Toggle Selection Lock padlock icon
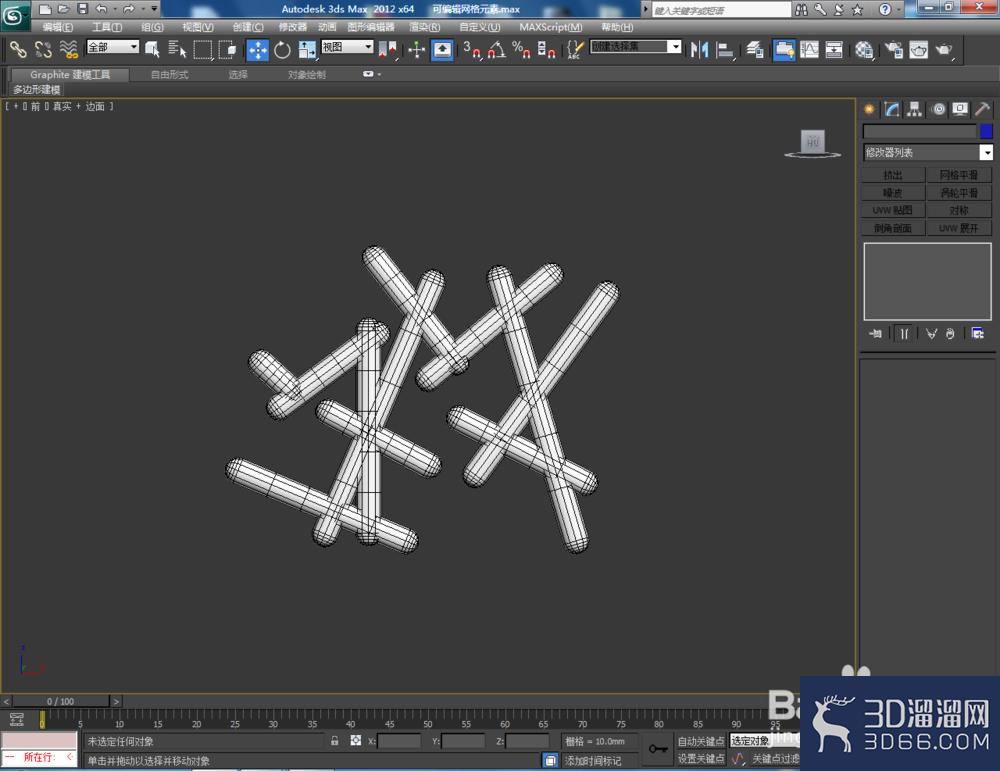The height and width of the screenshot is (771, 1000). (x=335, y=740)
